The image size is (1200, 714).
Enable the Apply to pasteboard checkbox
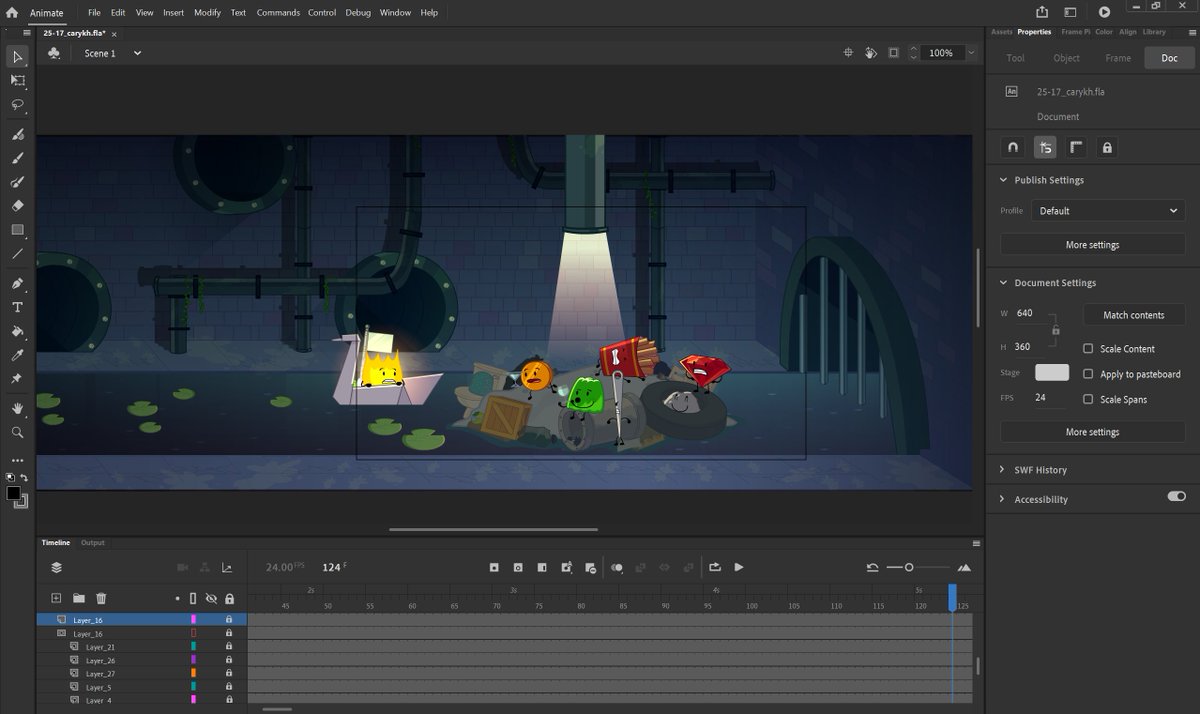(1088, 374)
